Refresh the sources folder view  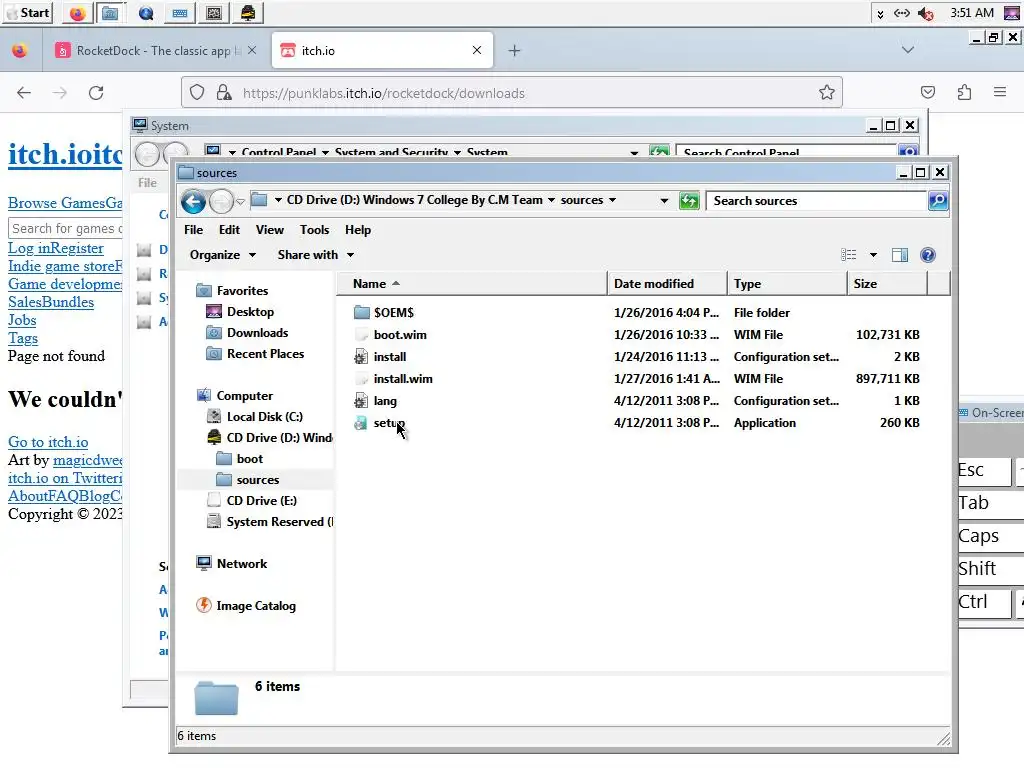[x=689, y=200]
